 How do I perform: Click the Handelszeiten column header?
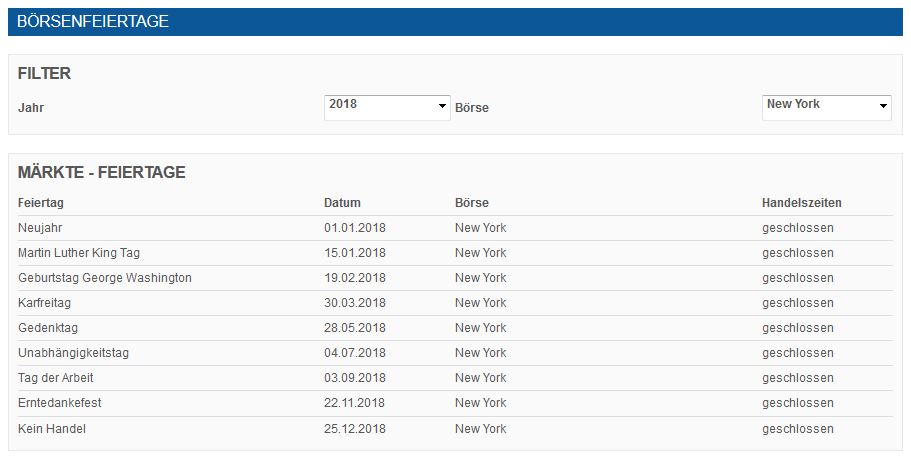801,203
